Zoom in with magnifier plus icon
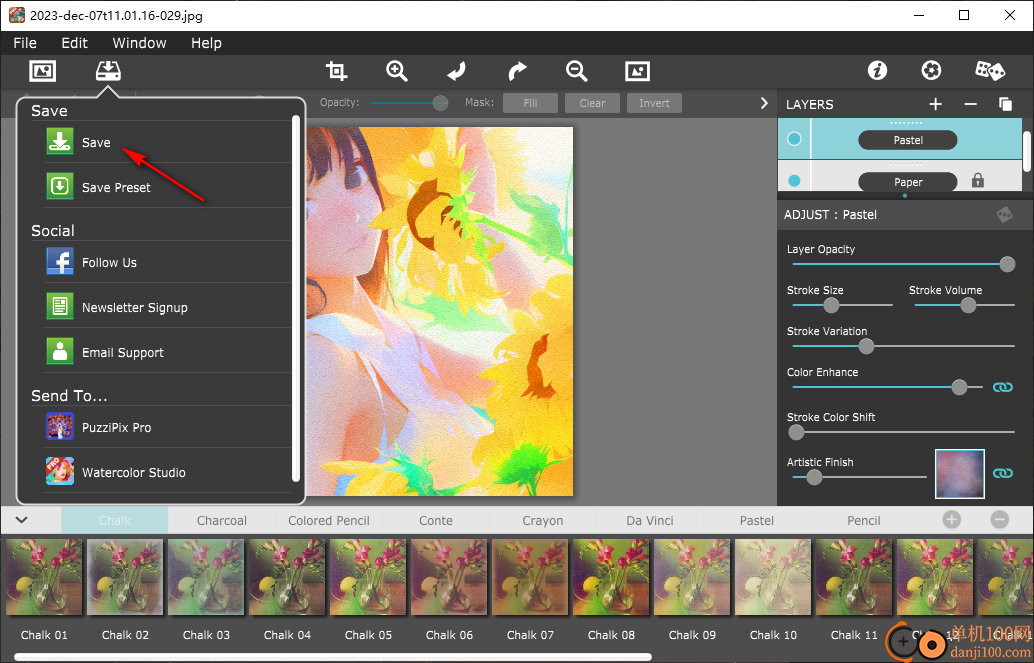 click(396, 71)
